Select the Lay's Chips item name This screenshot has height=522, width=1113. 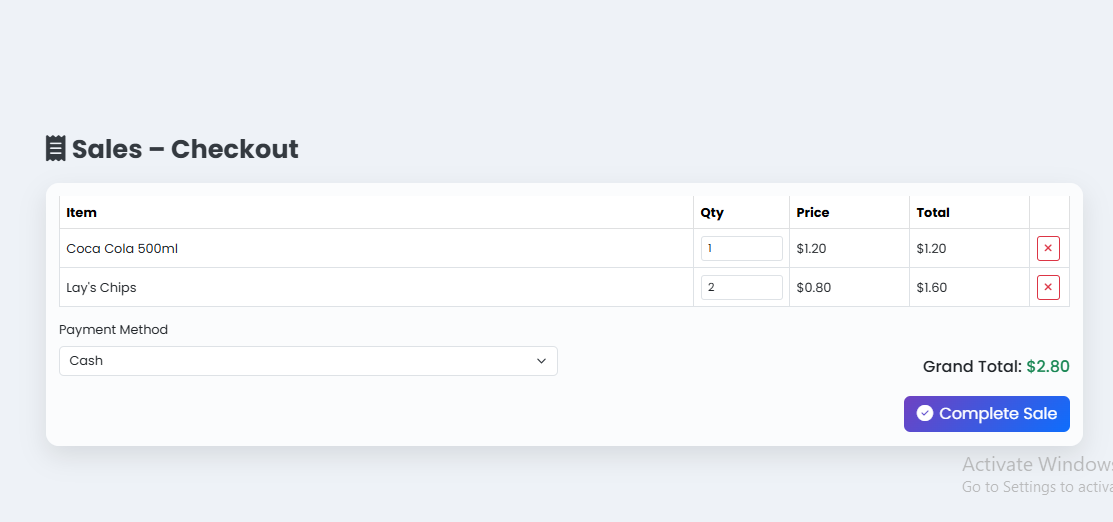pos(101,287)
